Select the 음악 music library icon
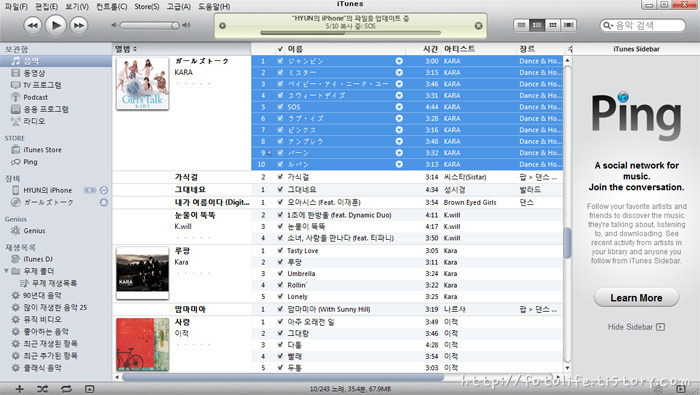The image size is (700, 395). [x=16, y=61]
